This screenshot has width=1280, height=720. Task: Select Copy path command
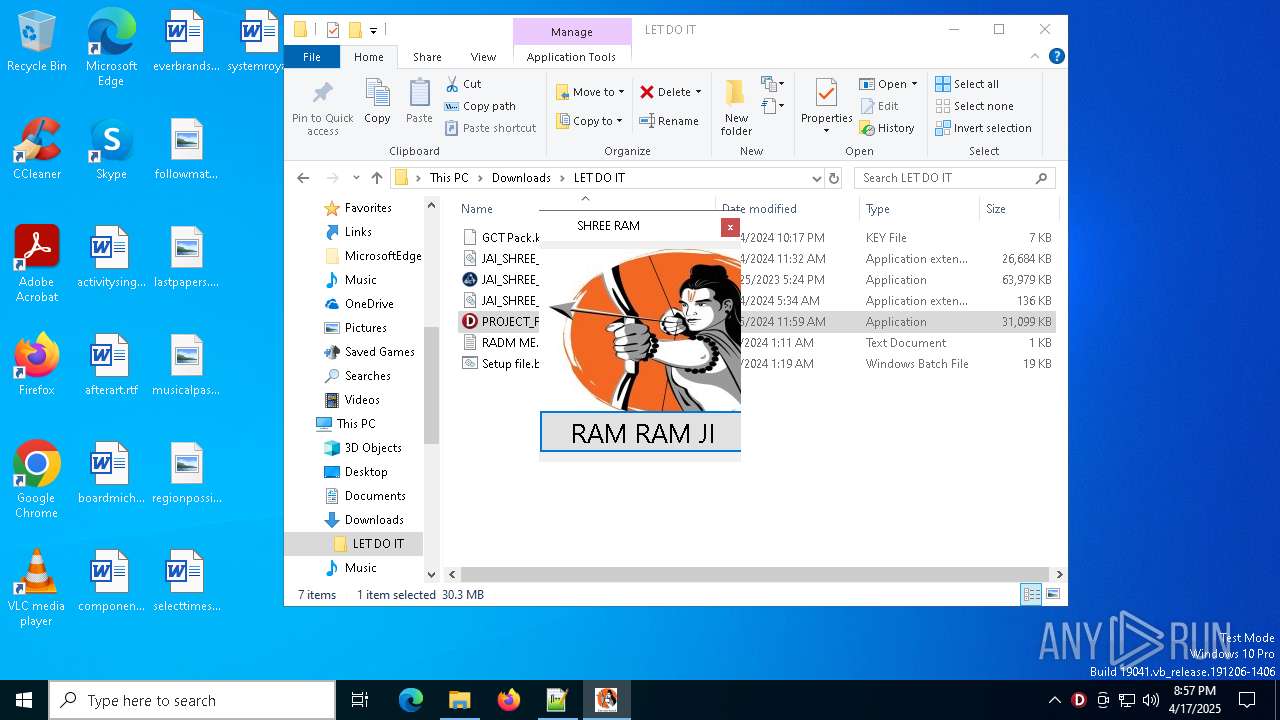coord(480,106)
